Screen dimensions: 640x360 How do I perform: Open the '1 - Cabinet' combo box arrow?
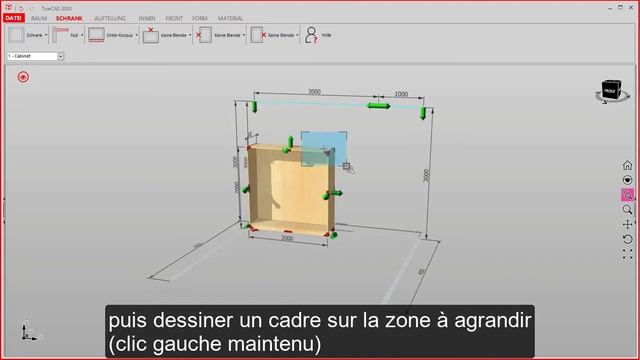click(60, 56)
